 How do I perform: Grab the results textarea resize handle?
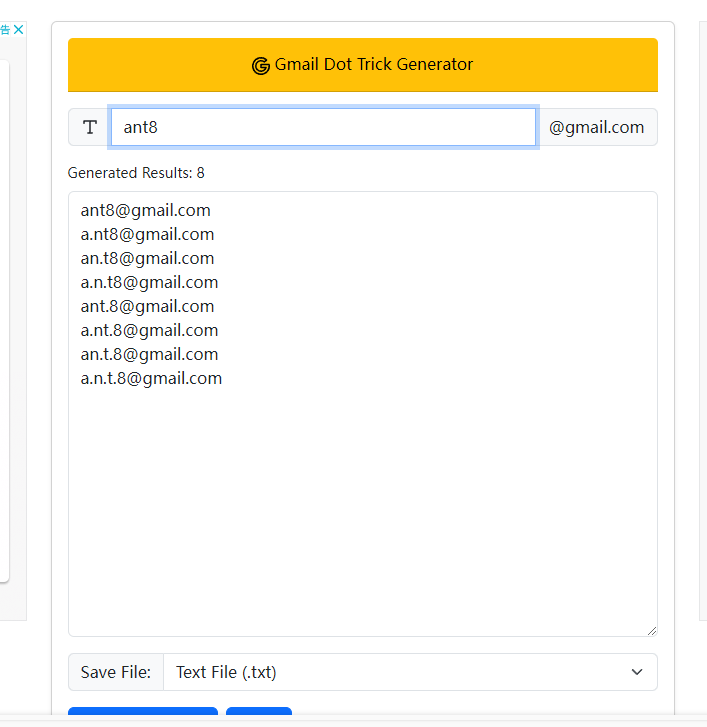652,631
